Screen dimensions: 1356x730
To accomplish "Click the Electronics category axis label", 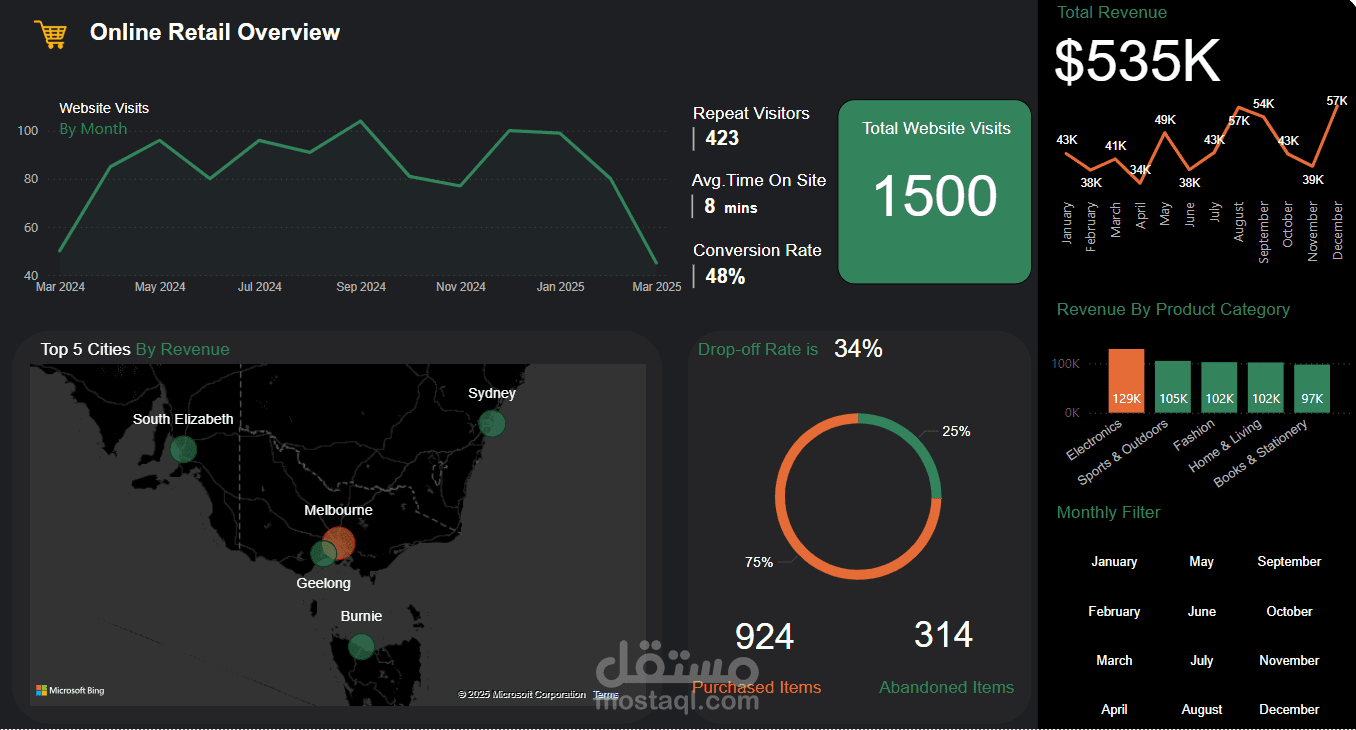I will [x=1094, y=439].
